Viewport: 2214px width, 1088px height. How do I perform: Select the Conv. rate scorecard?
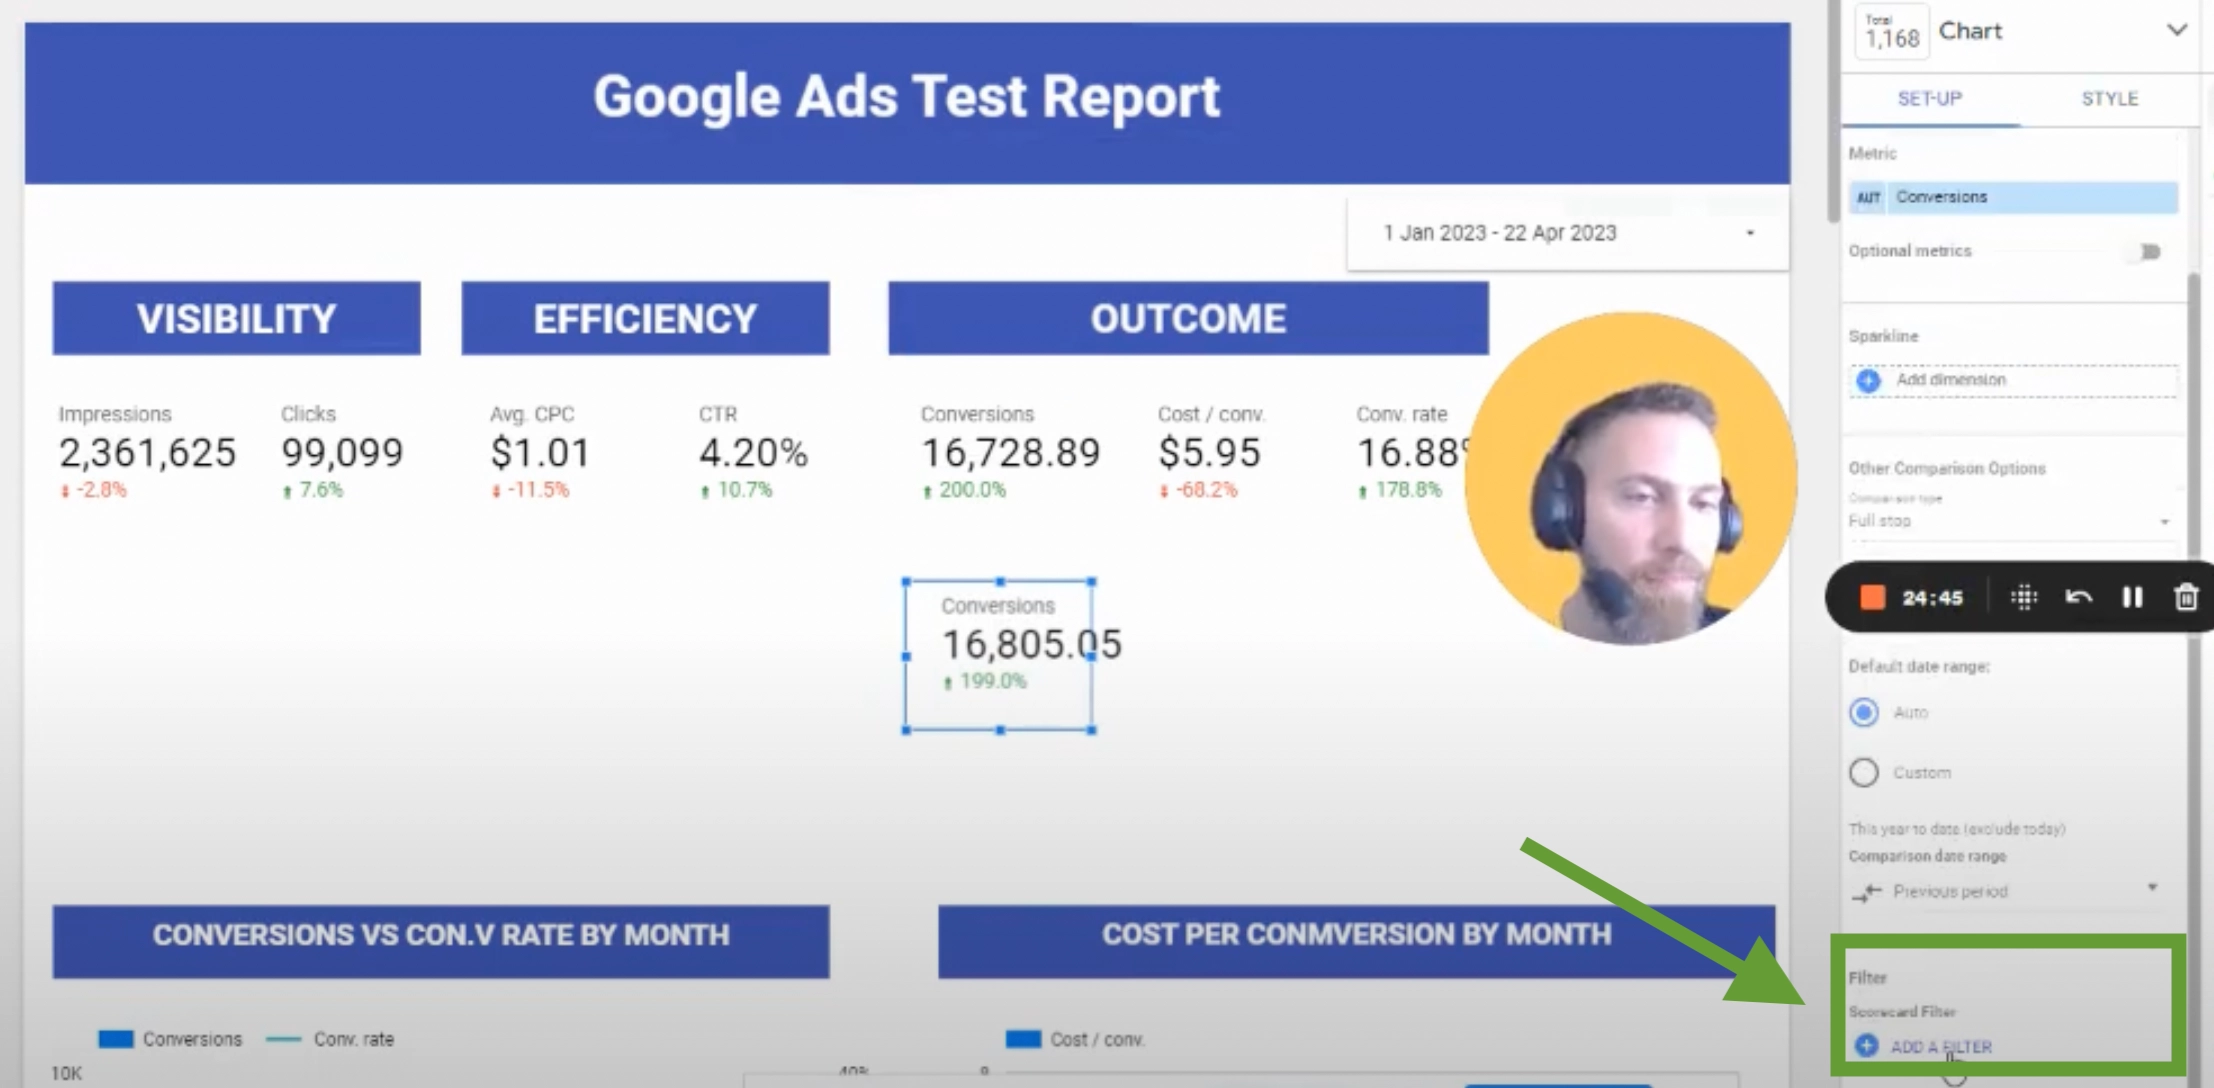coord(1412,452)
